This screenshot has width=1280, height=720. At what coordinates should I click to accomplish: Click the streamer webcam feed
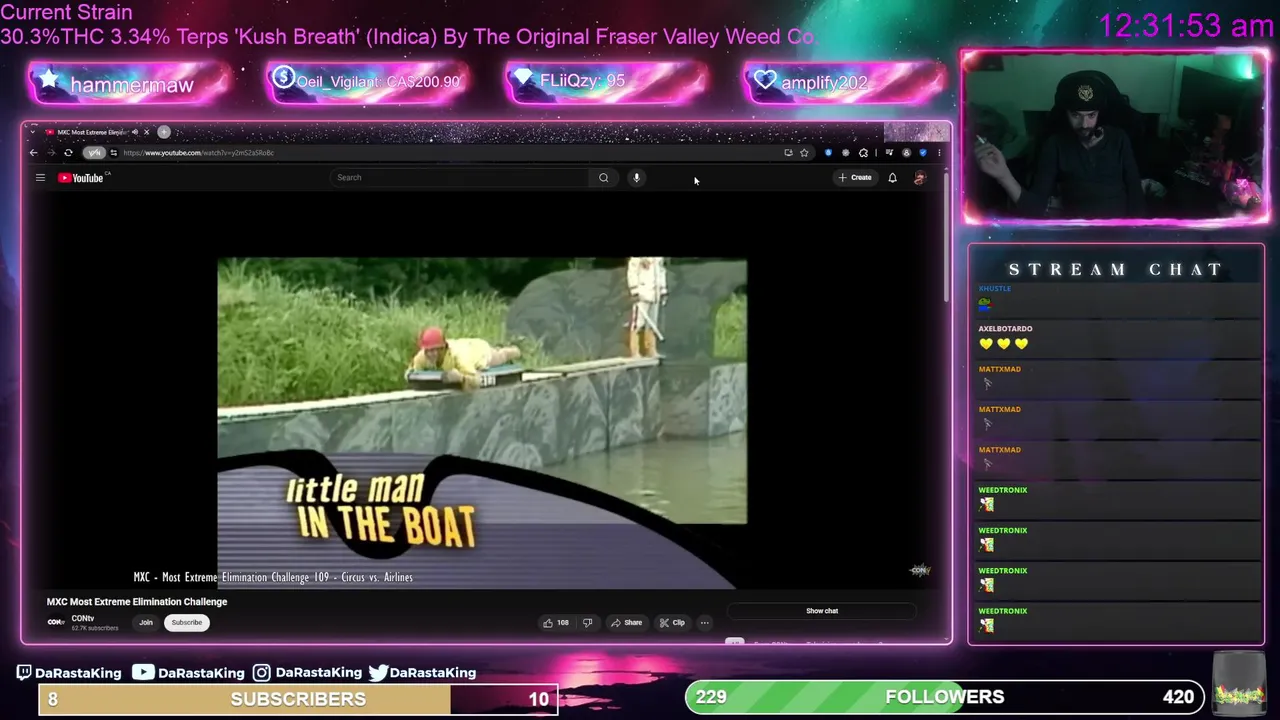(x=1115, y=138)
